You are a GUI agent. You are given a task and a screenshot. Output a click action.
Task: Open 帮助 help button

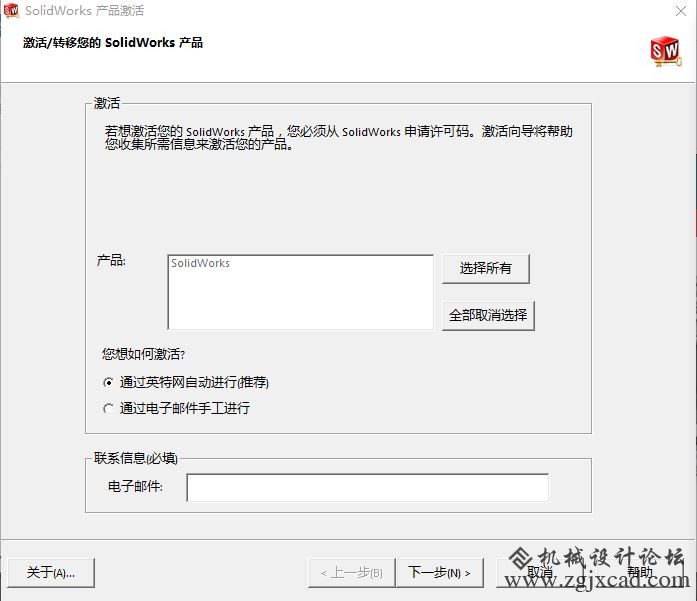tap(640, 573)
